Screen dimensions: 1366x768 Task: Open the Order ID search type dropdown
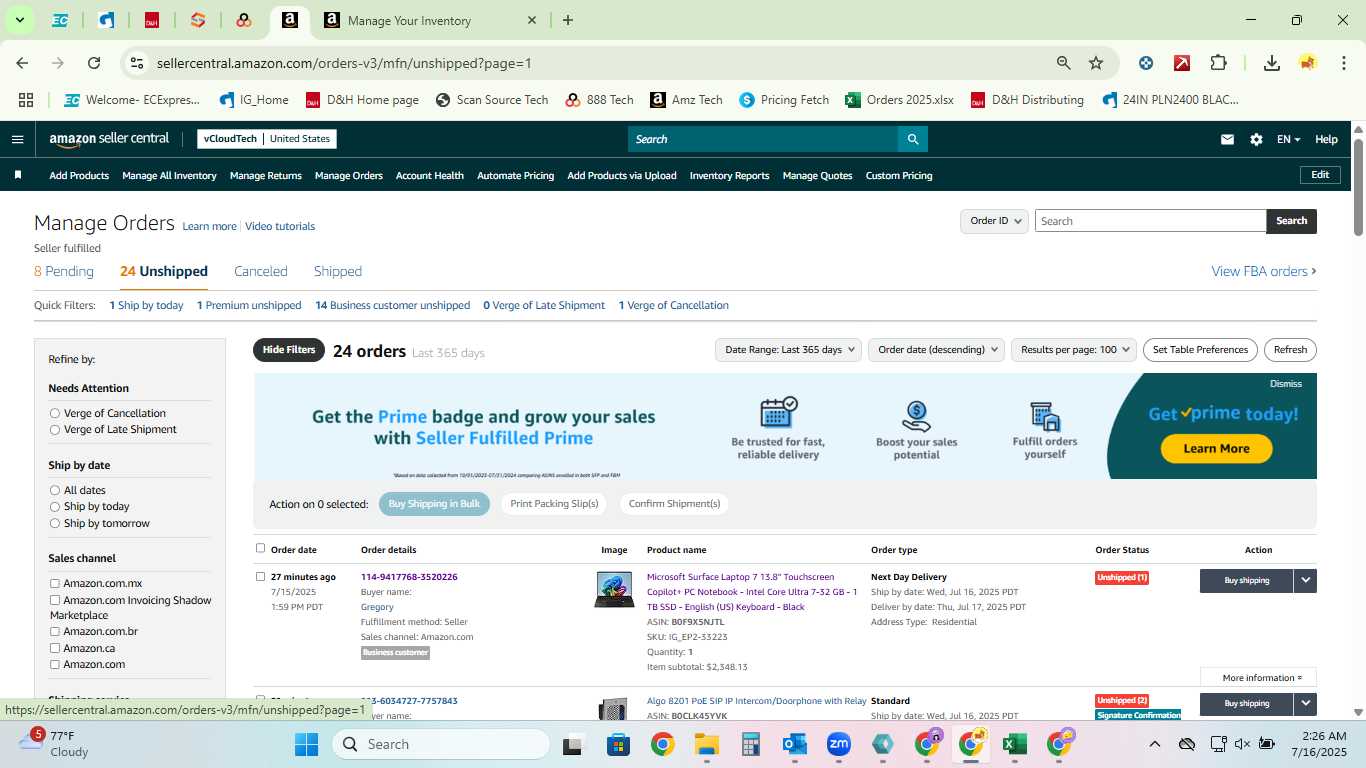click(x=994, y=221)
